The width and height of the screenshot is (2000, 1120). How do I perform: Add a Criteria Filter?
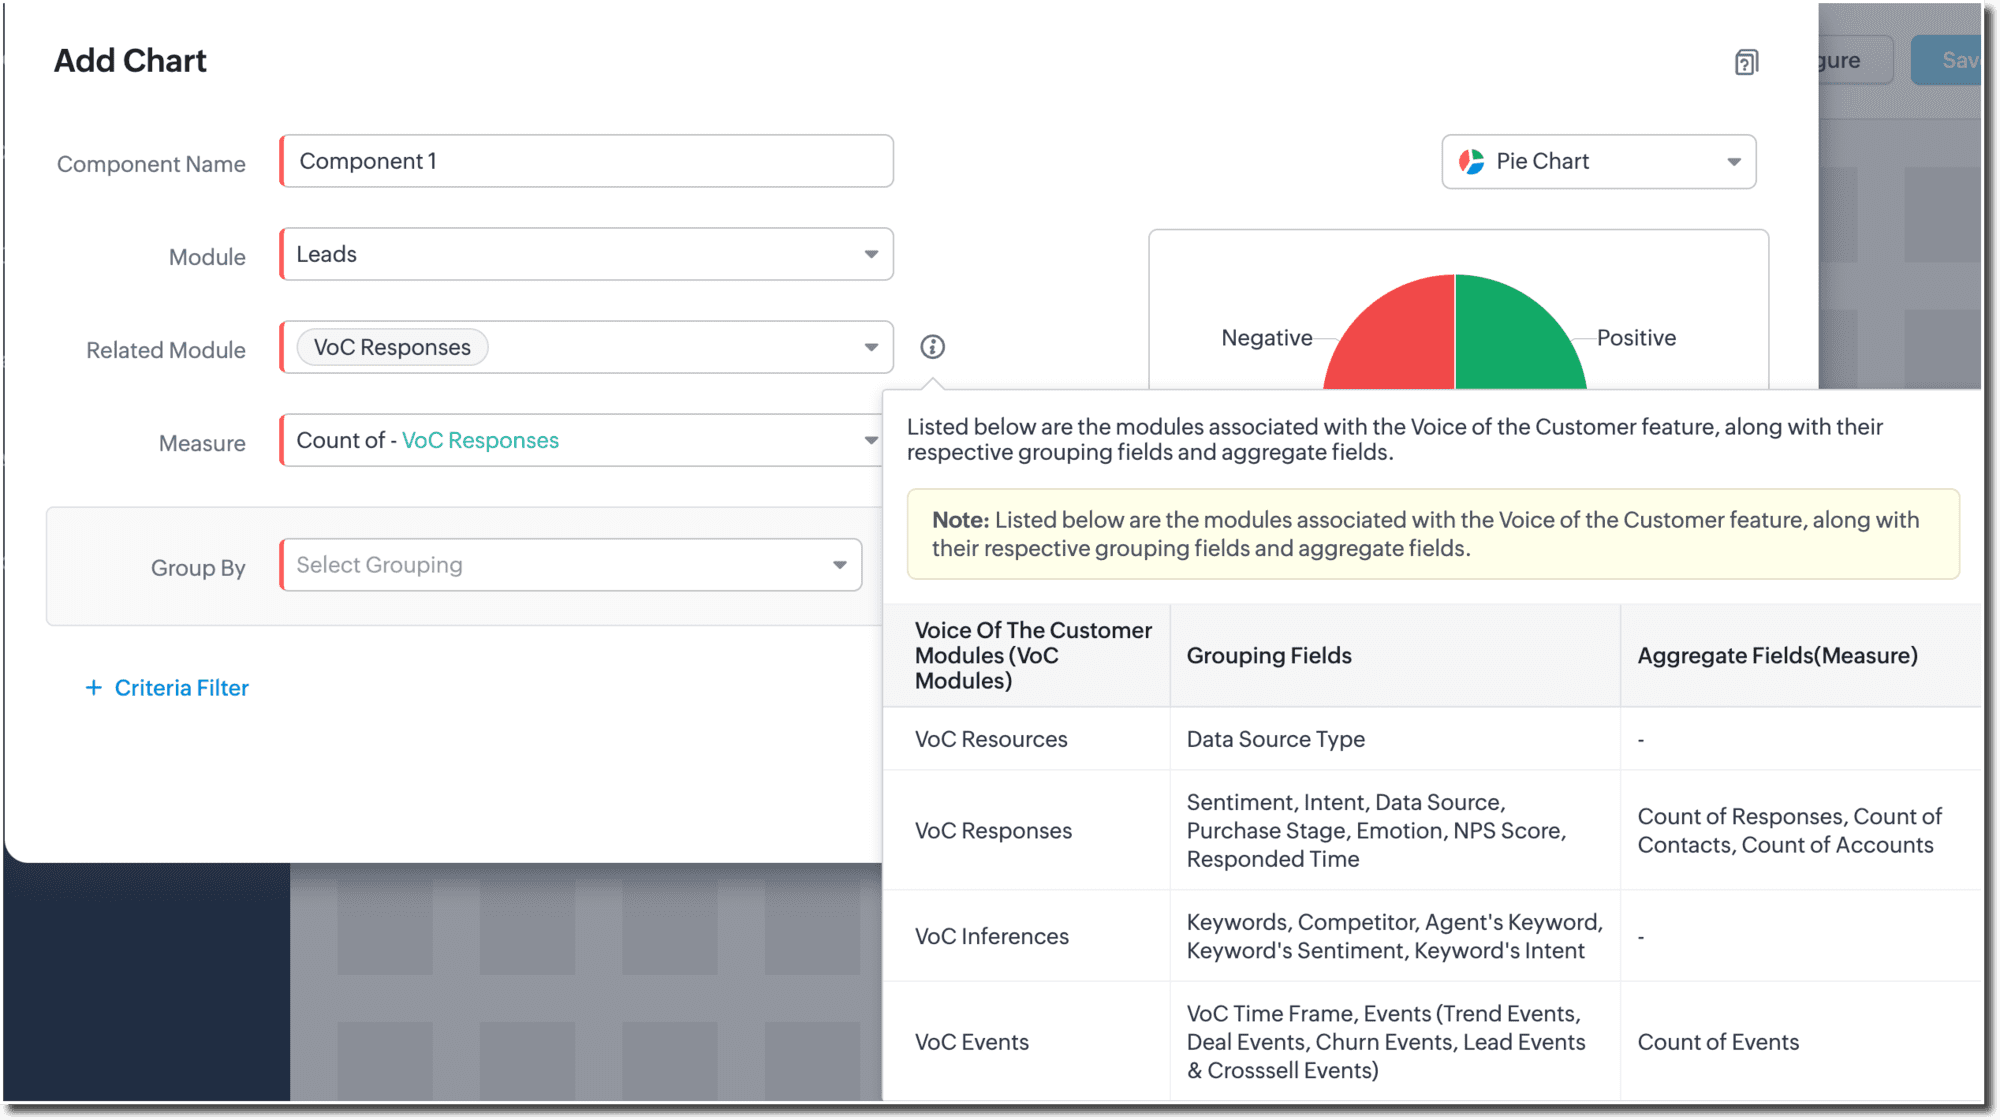181,688
